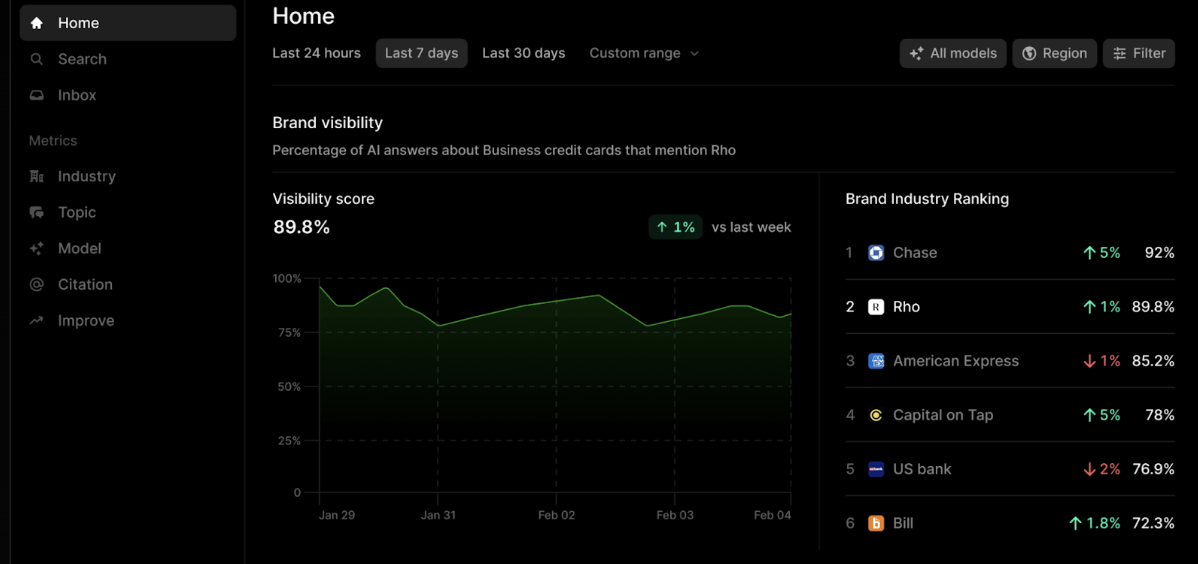Select the Industry building icon

tap(37, 176)
